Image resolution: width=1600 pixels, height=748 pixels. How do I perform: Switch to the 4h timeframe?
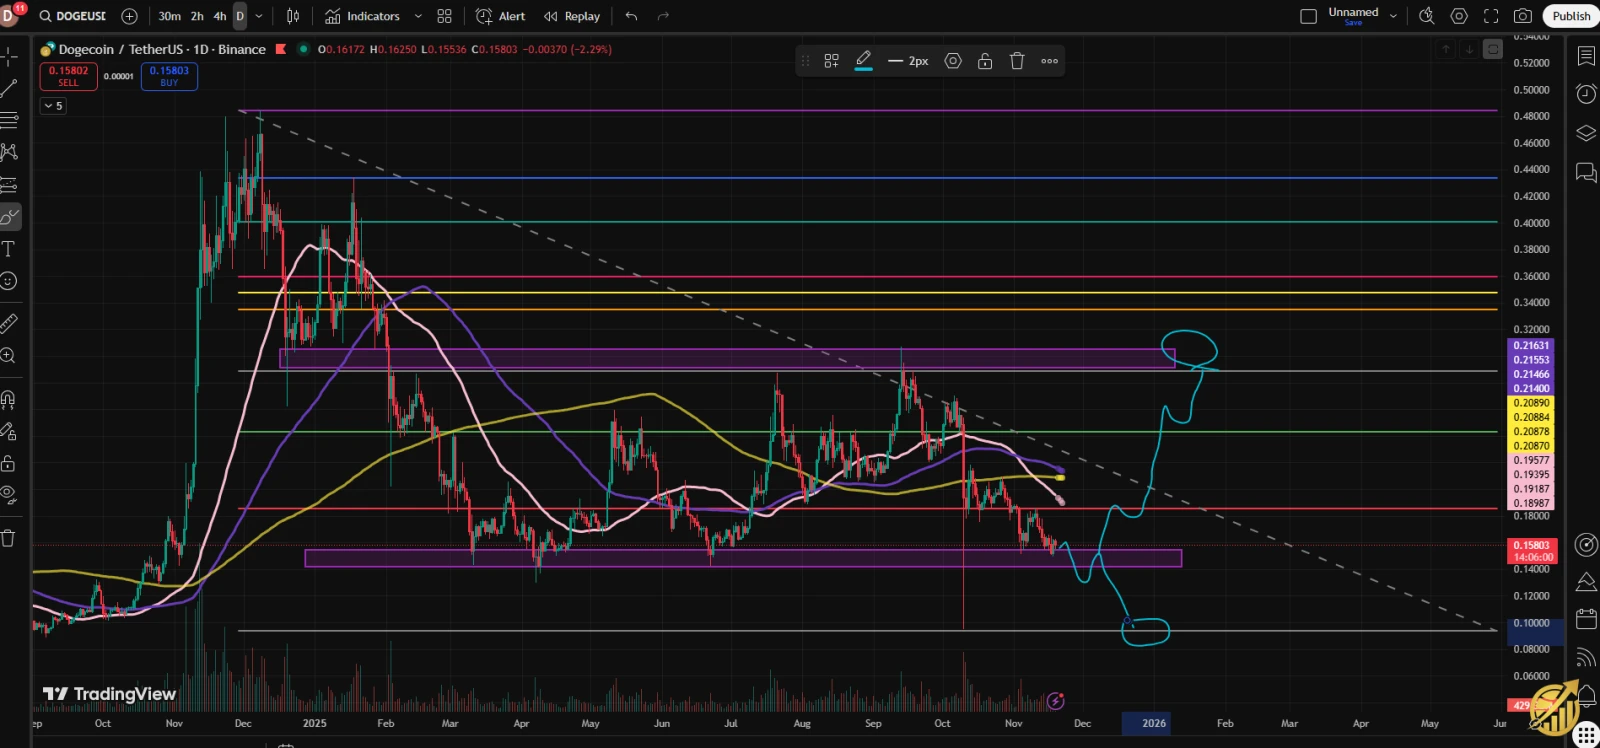220,16
